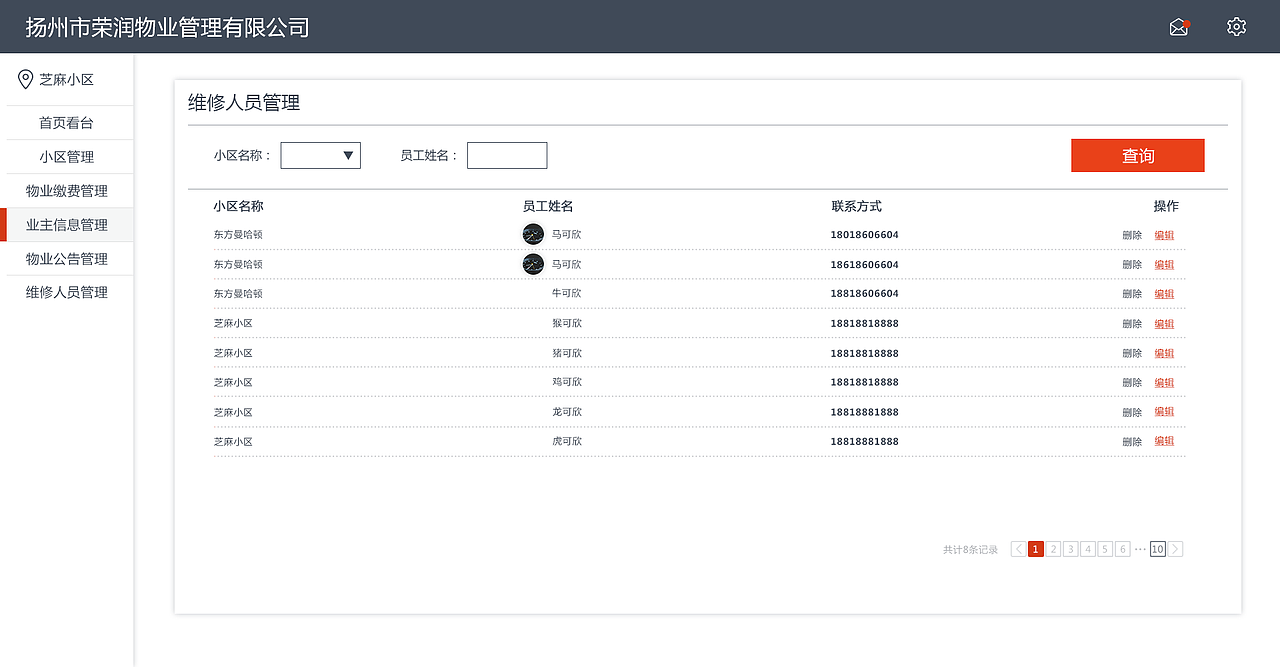
Task: Delete the row with phone 18018606604
Action: click(x=1132, y=235)
